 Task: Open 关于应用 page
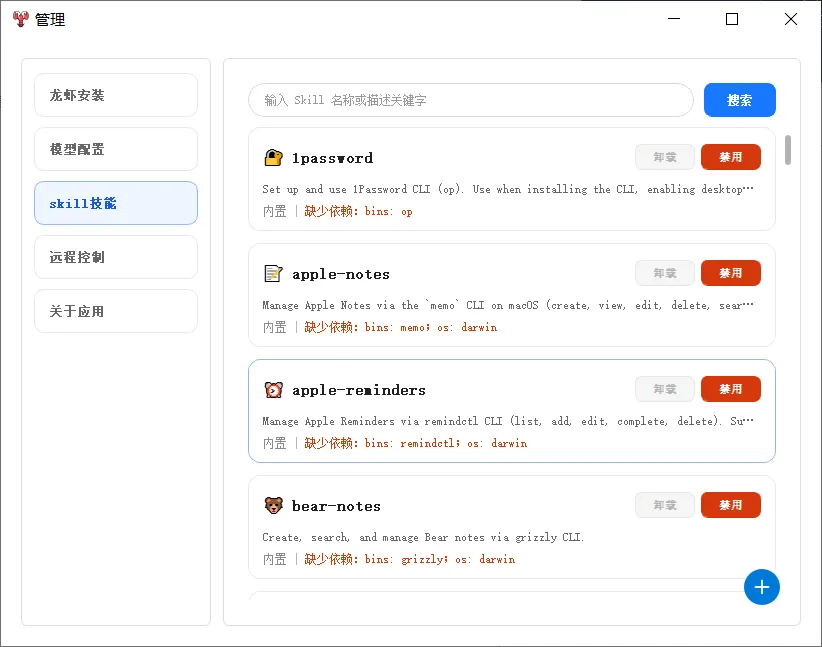(116, 311)
